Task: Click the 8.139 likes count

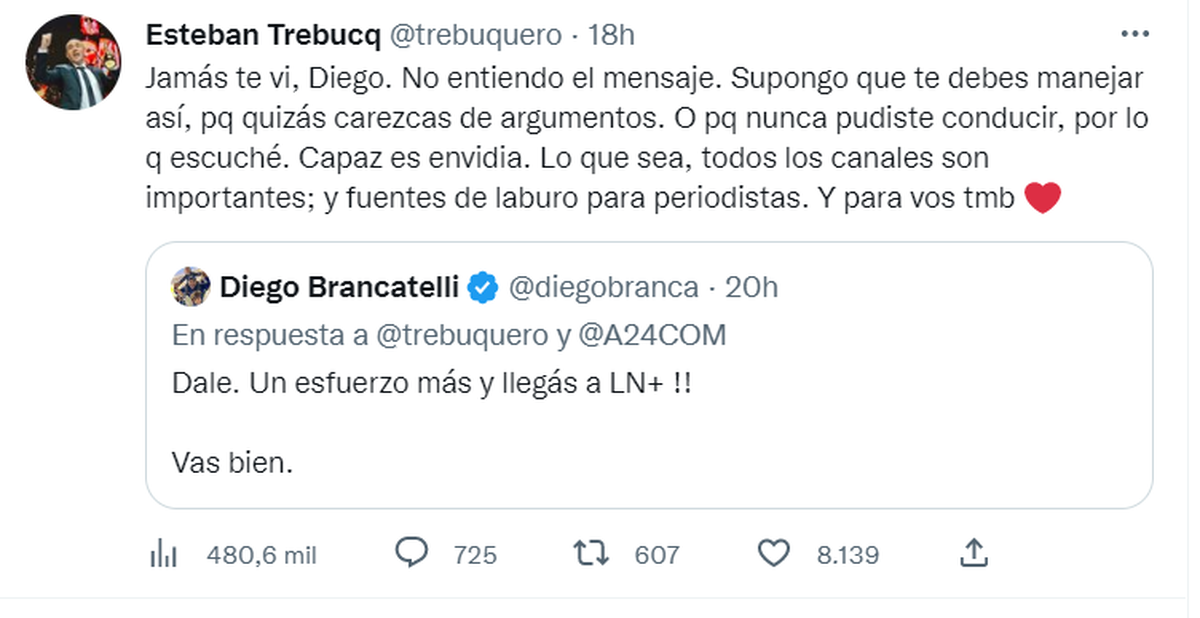Action: (x=847, y=555)
